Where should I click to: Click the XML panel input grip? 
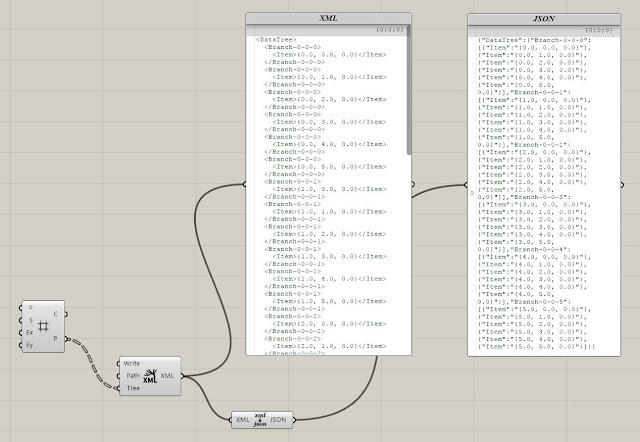pyautogui.click(x=244, y=184)
